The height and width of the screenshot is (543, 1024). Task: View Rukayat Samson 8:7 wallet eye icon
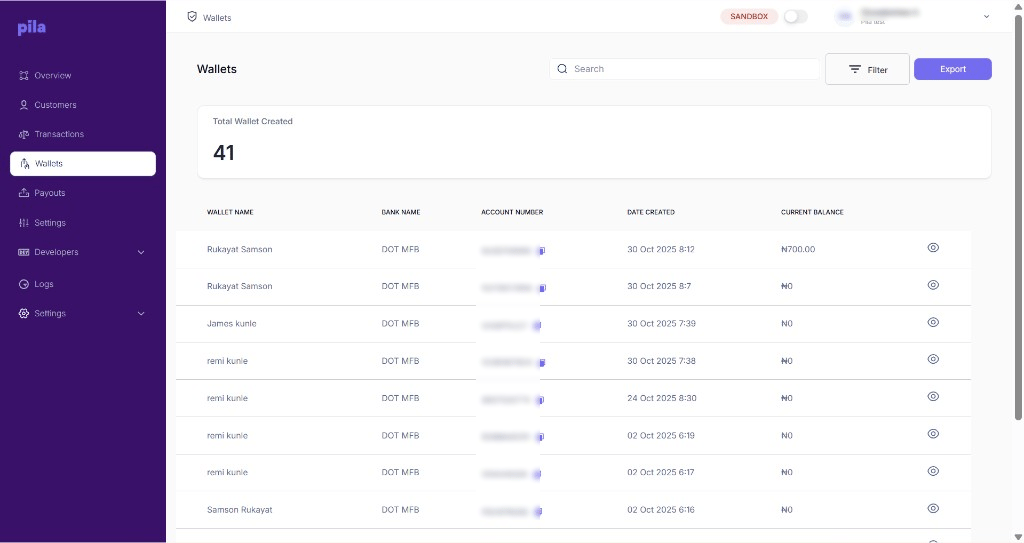click(933, 285)
